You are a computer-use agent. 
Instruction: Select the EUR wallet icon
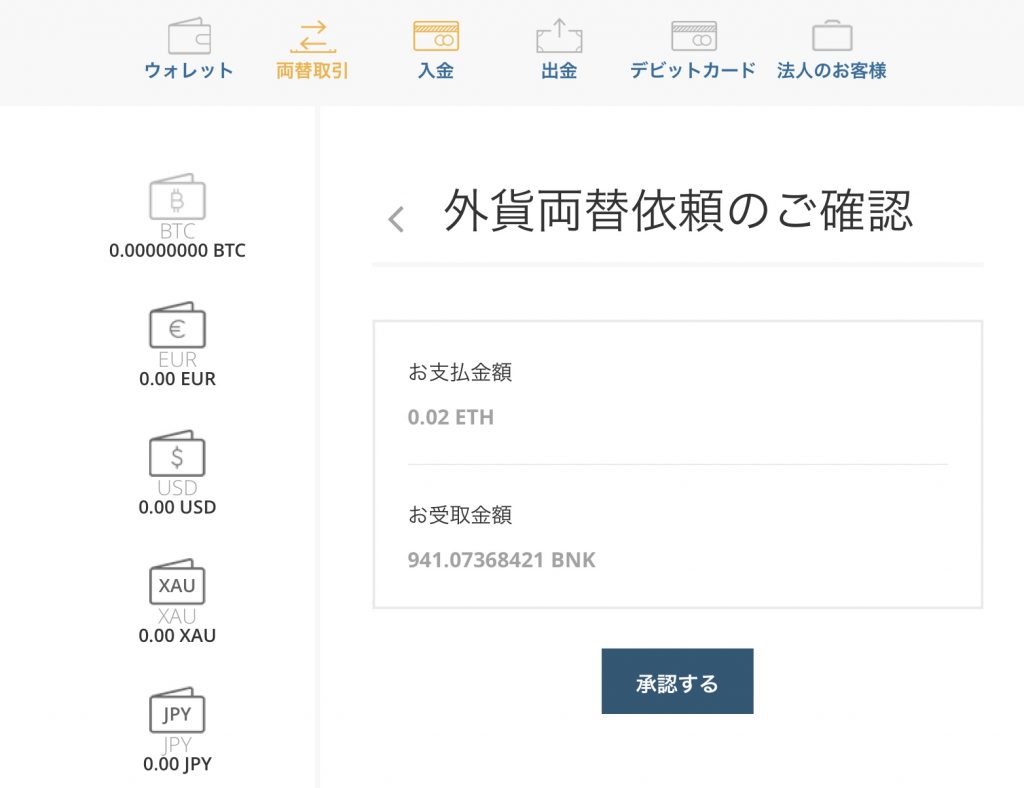177,325
